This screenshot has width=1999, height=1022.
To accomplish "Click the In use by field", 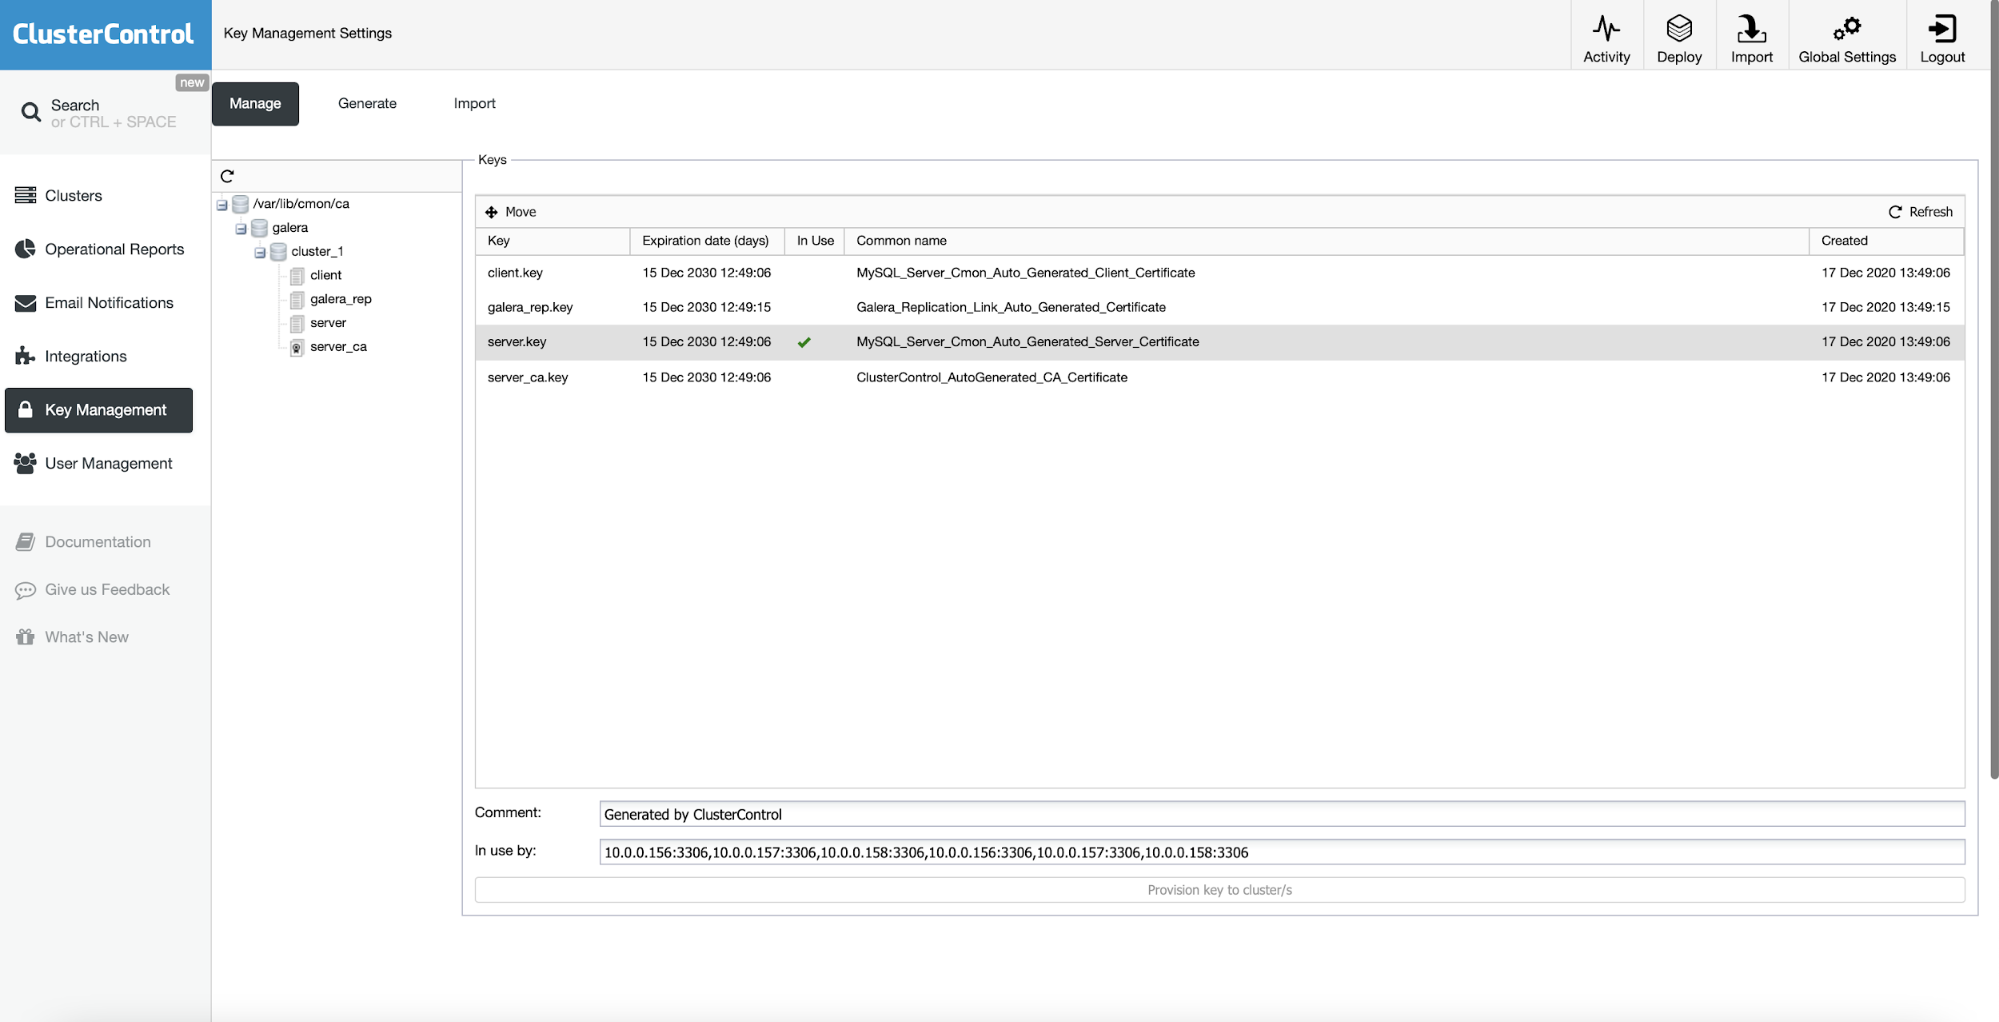I will tap(1282, 852).
